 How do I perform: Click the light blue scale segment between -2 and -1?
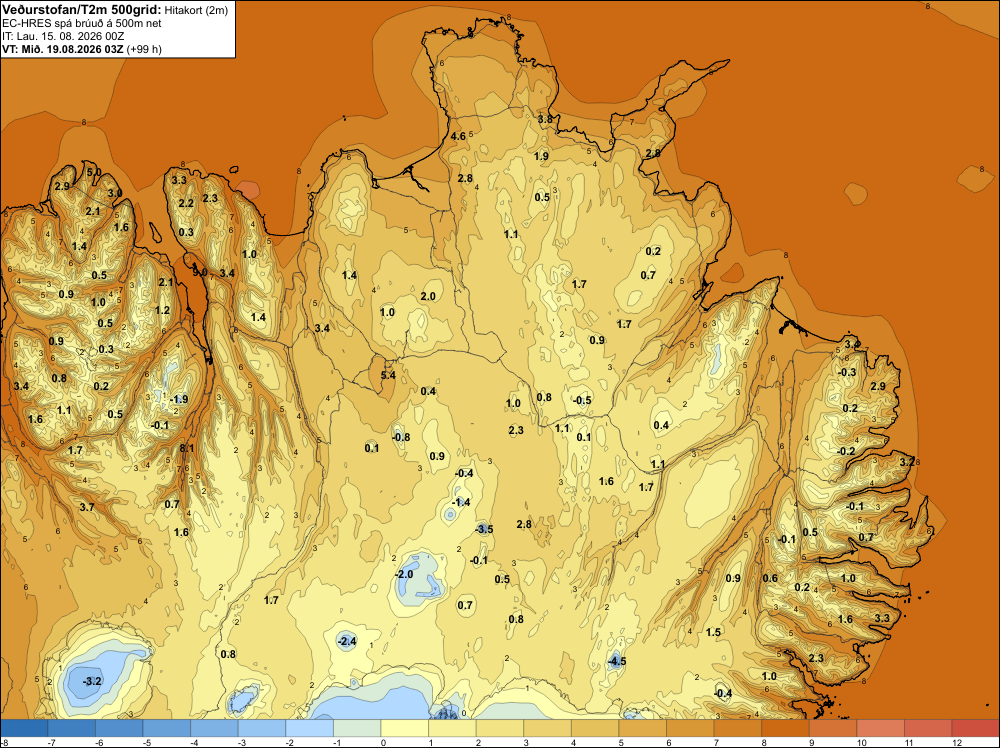point(309,728)
